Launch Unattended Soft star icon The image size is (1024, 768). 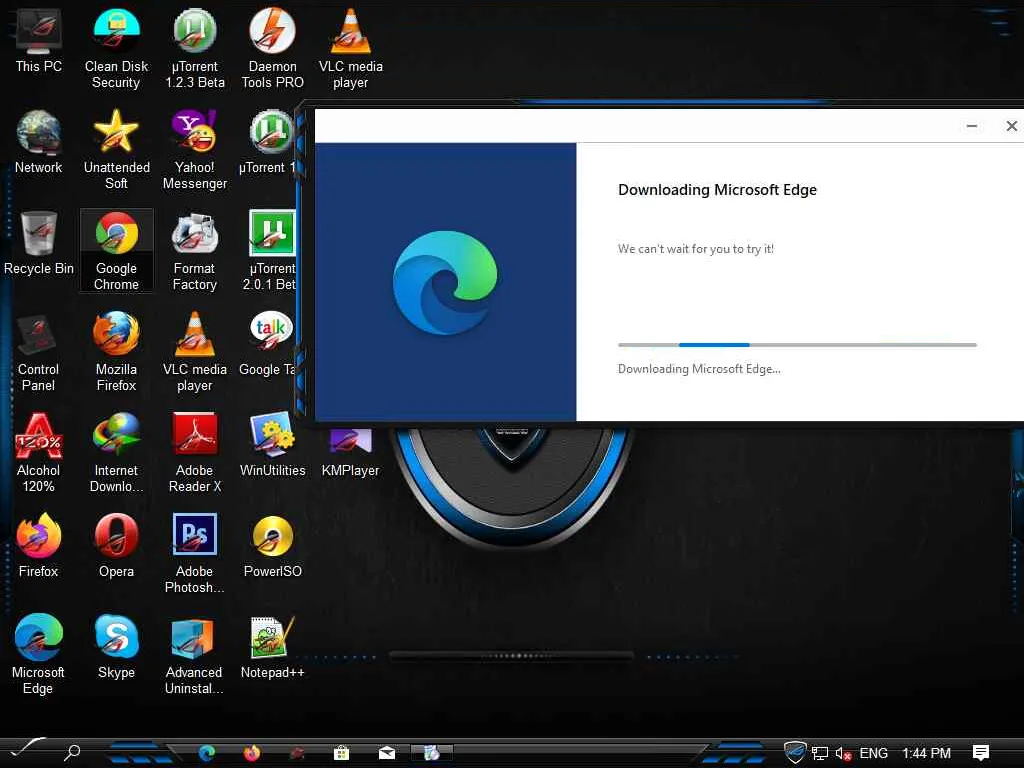(116, 150)
